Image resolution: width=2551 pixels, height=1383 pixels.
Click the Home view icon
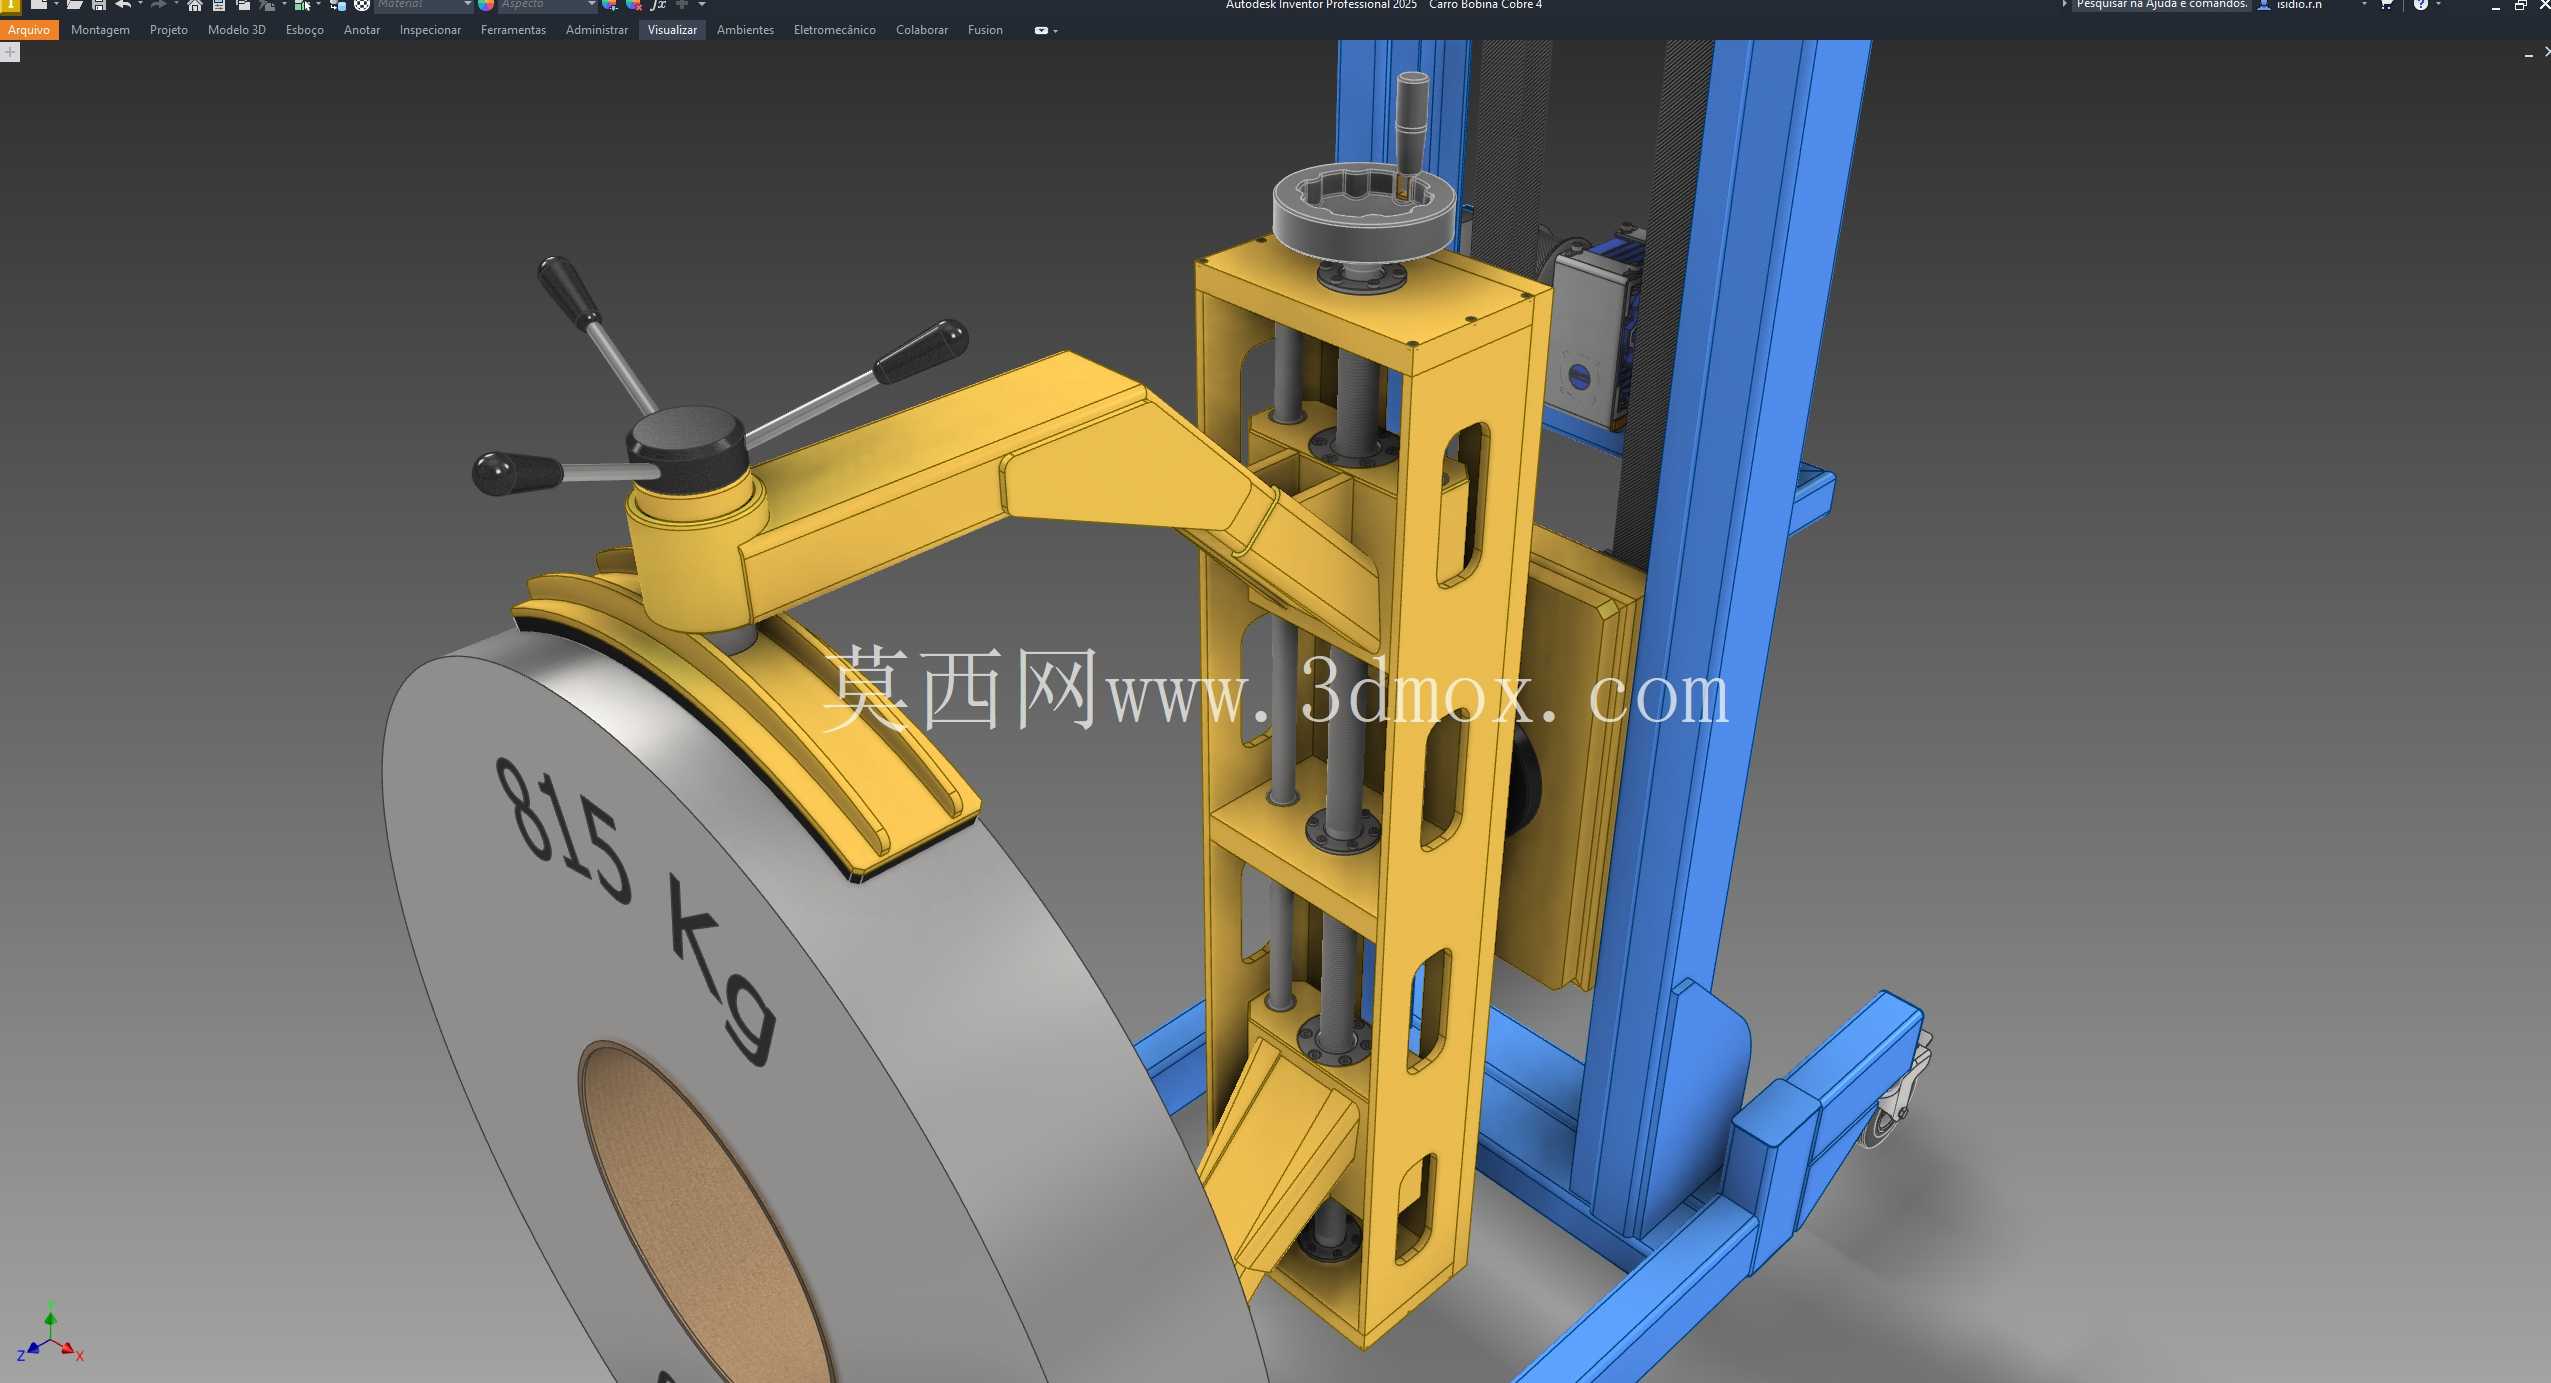click(x=195, y=5)
